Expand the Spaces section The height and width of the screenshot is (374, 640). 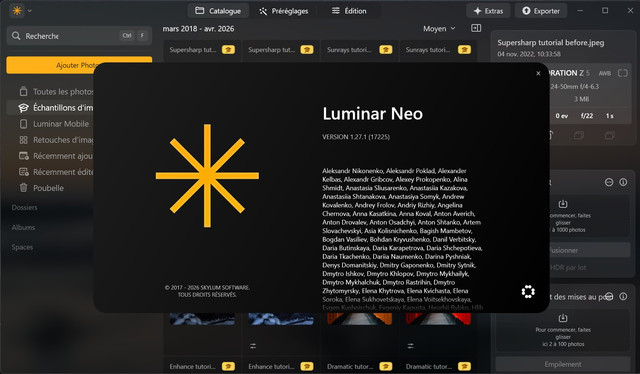tap(22, 247)
